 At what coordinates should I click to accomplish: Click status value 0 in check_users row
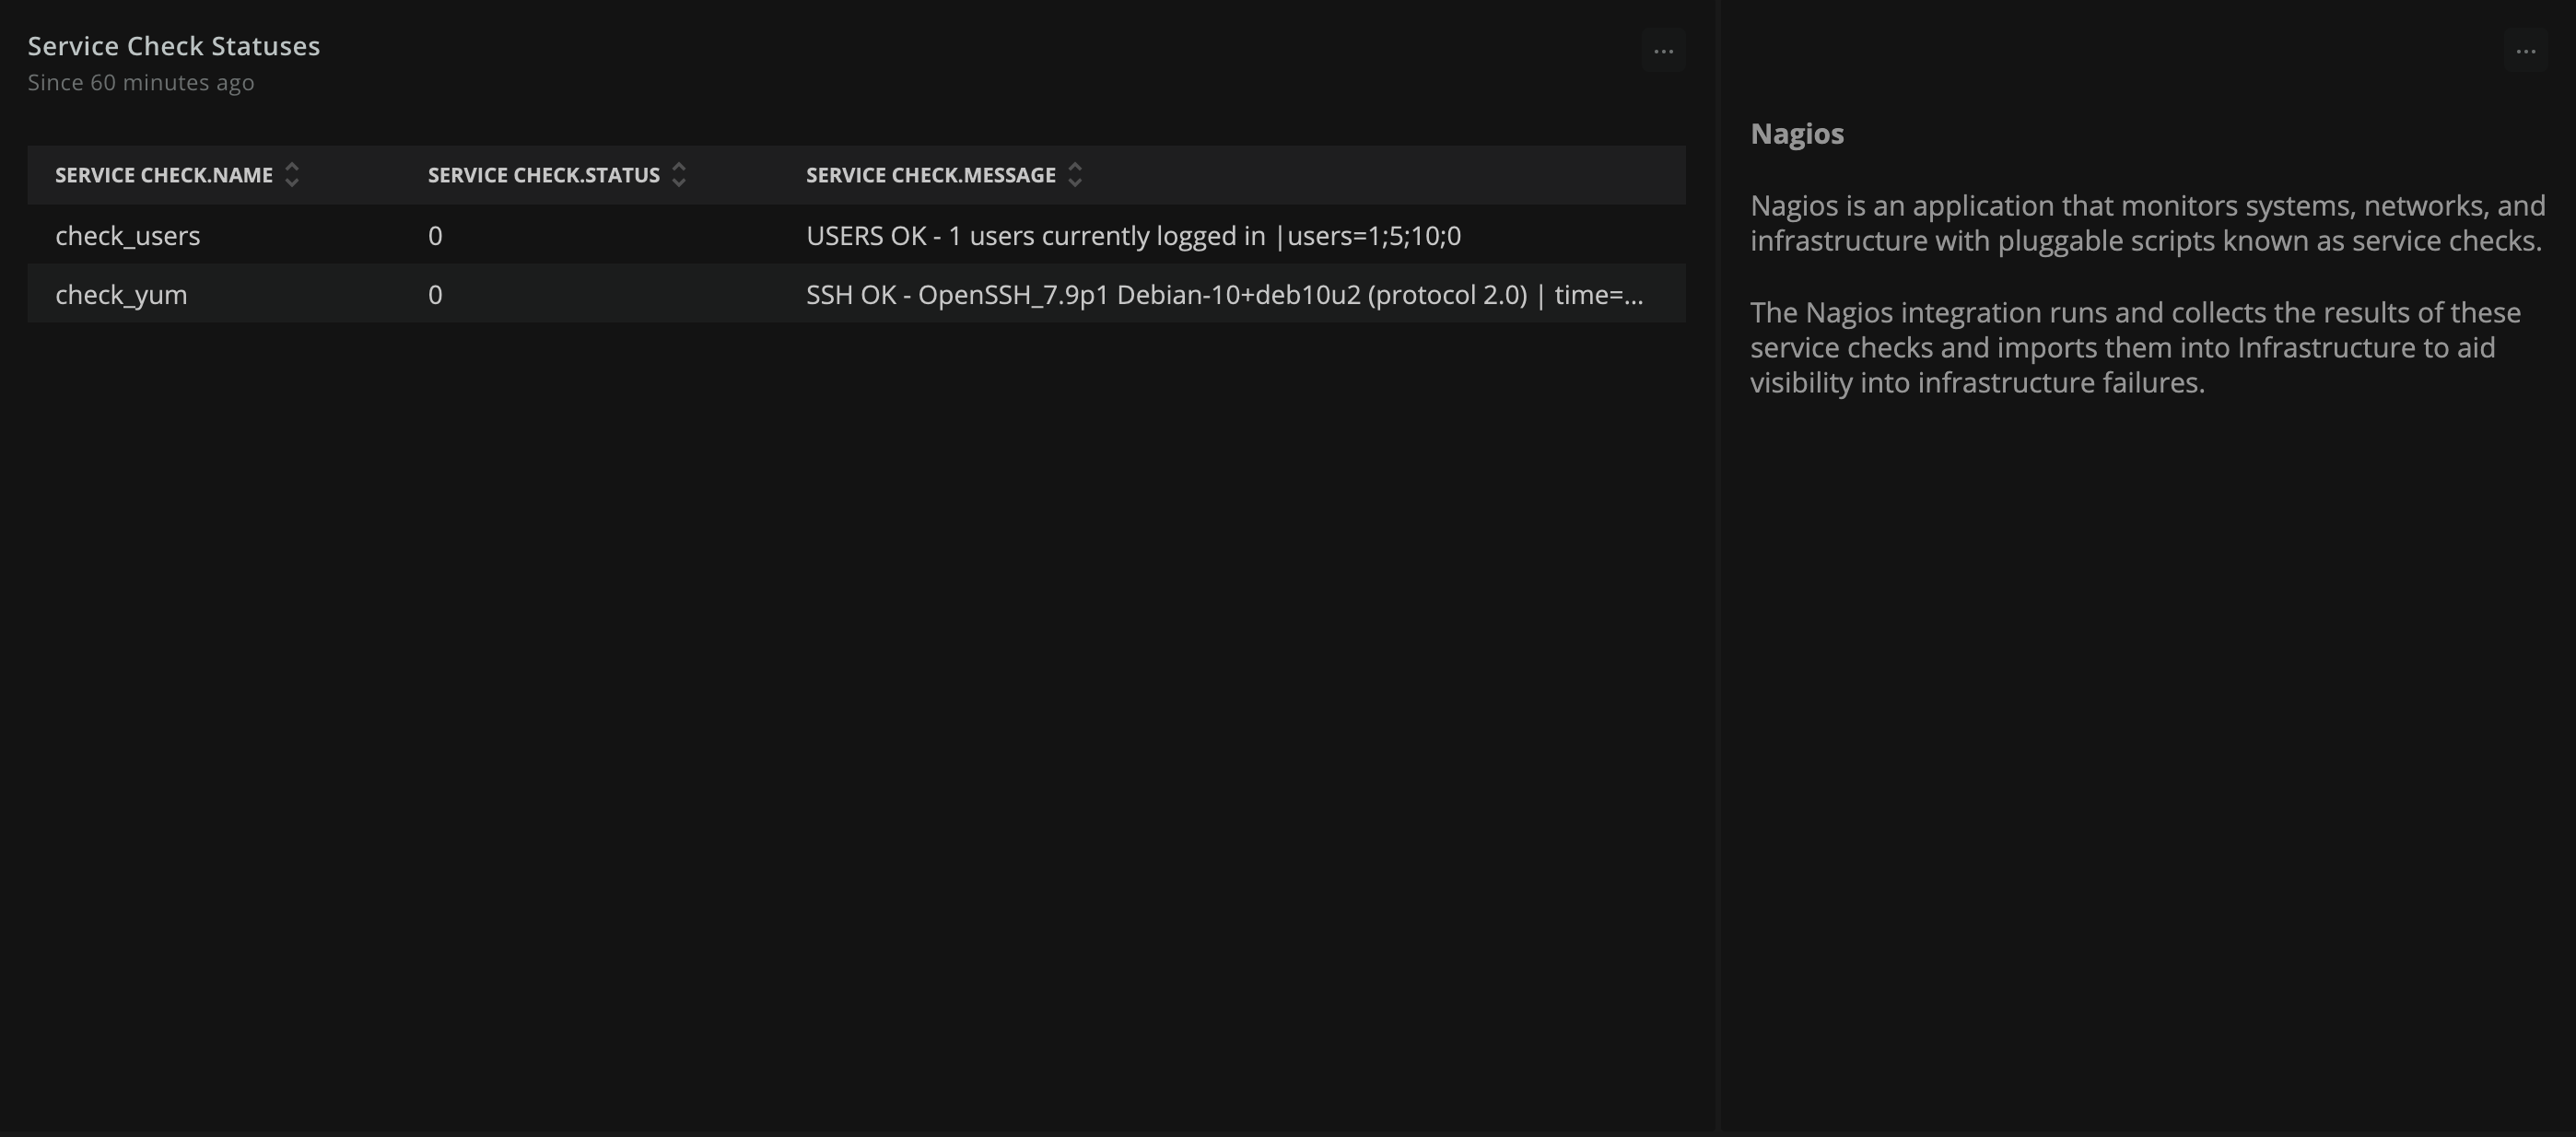tap(435, 236)
